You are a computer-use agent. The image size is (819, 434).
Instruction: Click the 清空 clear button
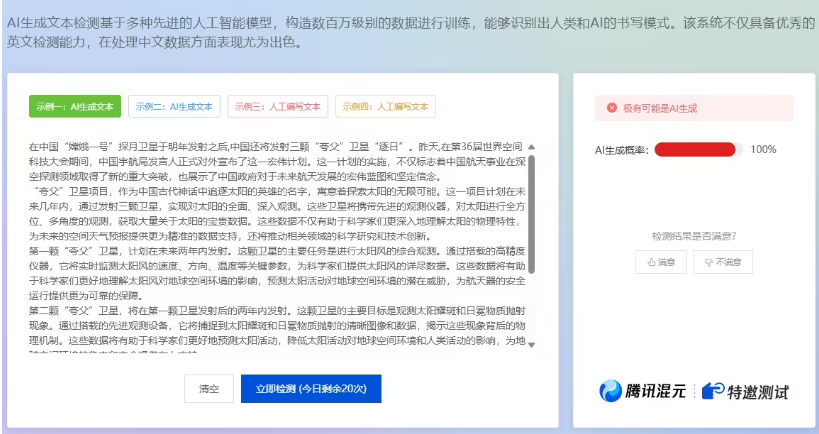coord(209,389)
